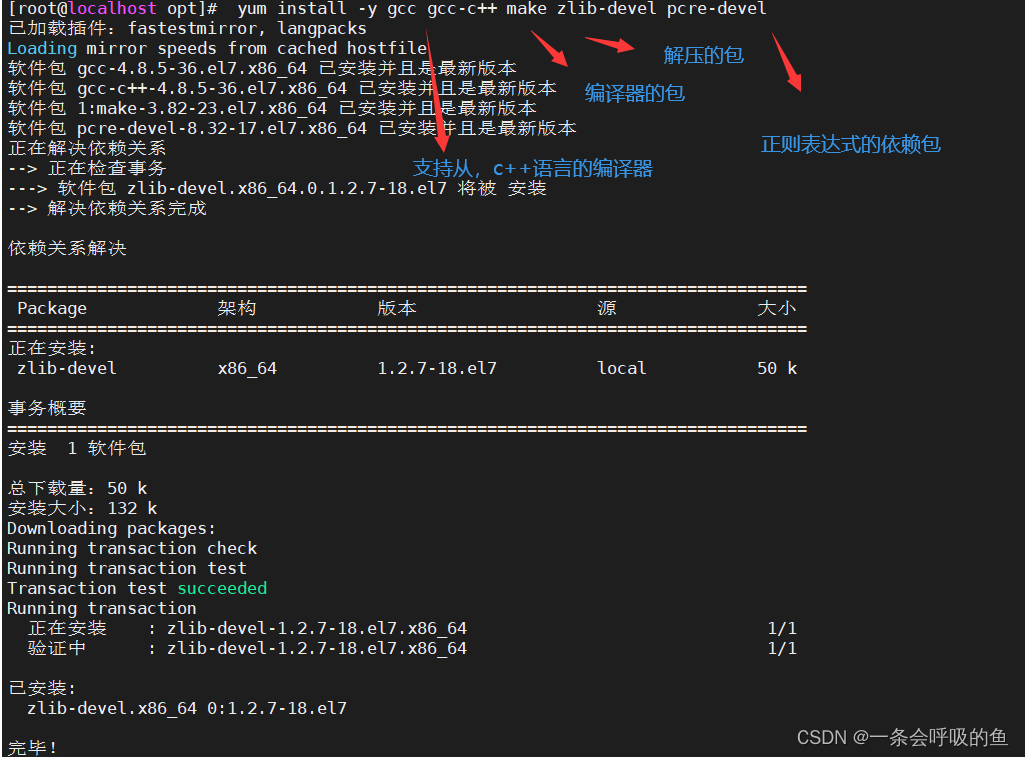Click the 'Package' column header

coord(52,309)
